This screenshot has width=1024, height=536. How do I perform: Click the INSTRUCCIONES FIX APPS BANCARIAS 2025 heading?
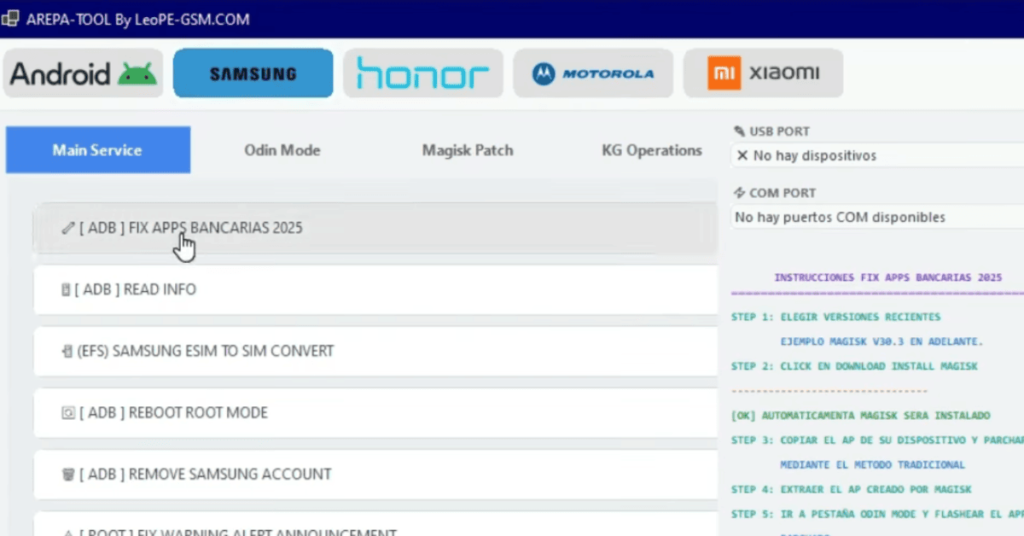[888, 277]
